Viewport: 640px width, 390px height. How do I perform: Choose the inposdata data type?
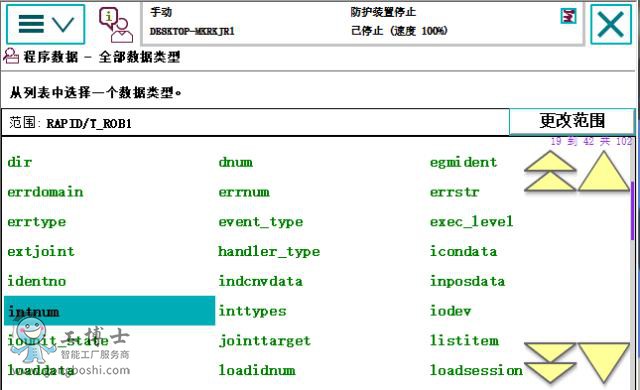point(467,281)
